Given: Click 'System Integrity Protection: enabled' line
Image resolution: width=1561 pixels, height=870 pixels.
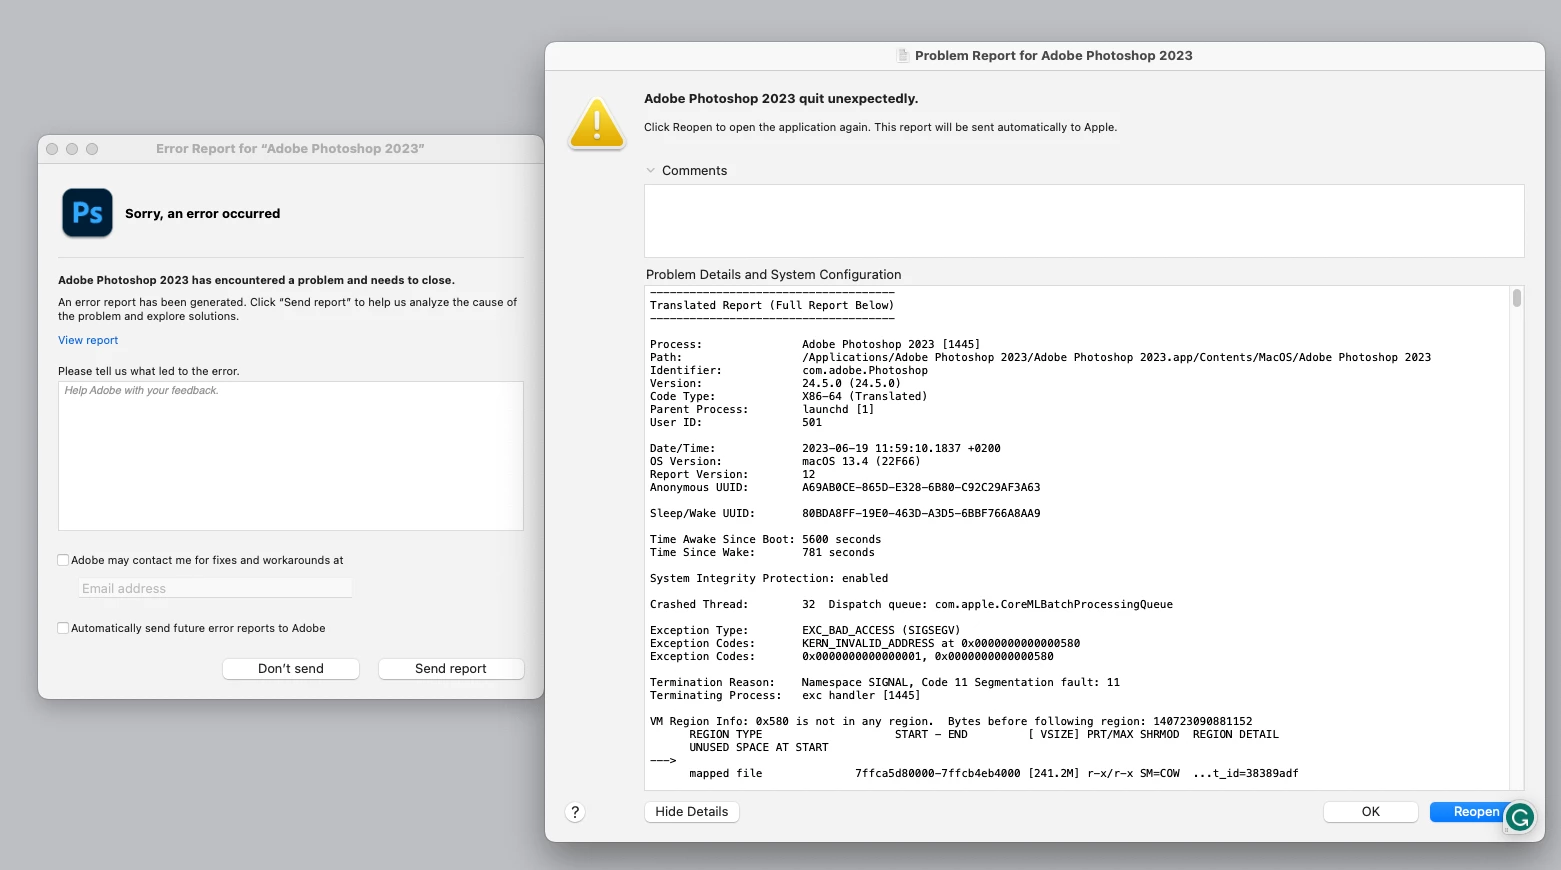Looking at the screenshot, I should (769, 579).
